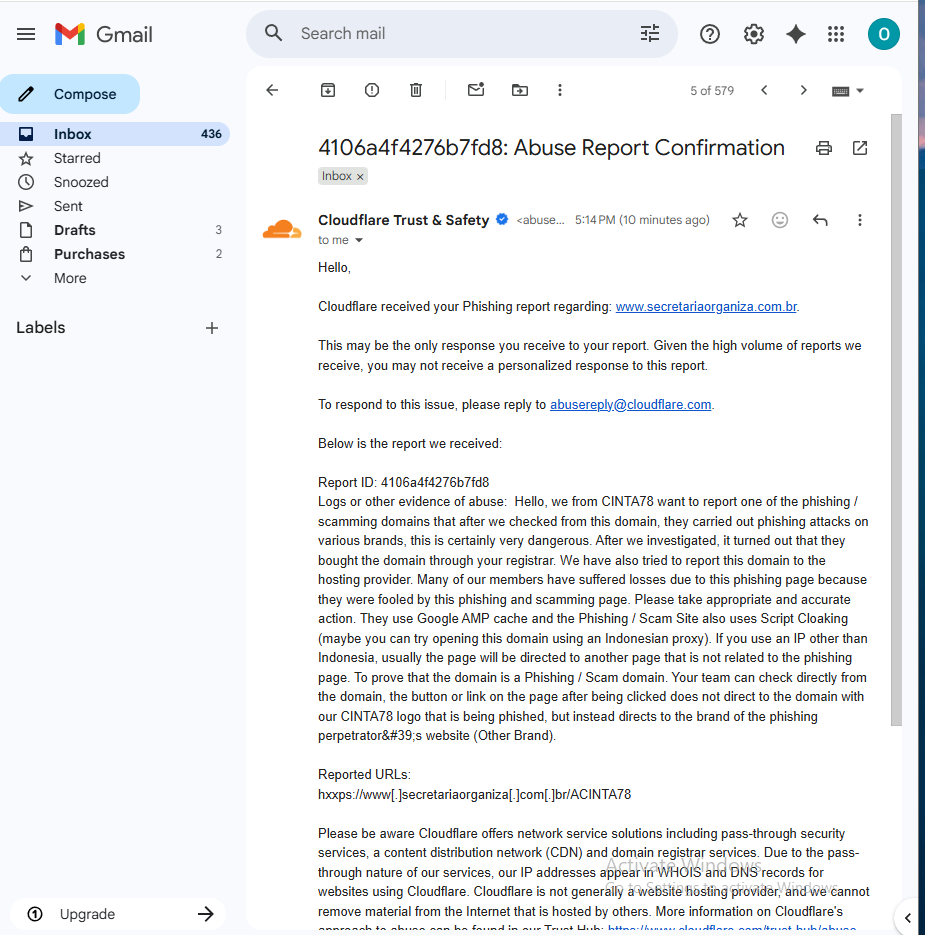
Task: Open the main menu hamburger icon
Action: point(26,34)
